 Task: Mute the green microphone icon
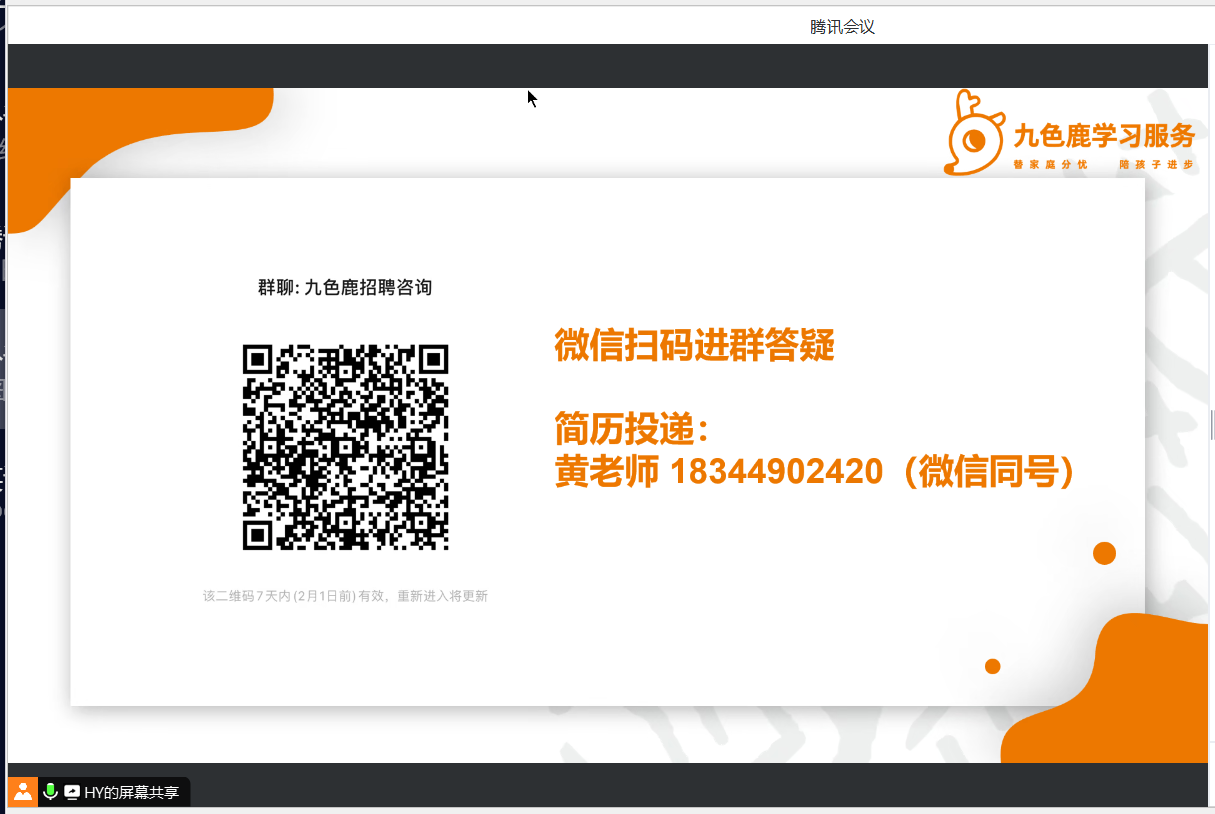(50, 792)
